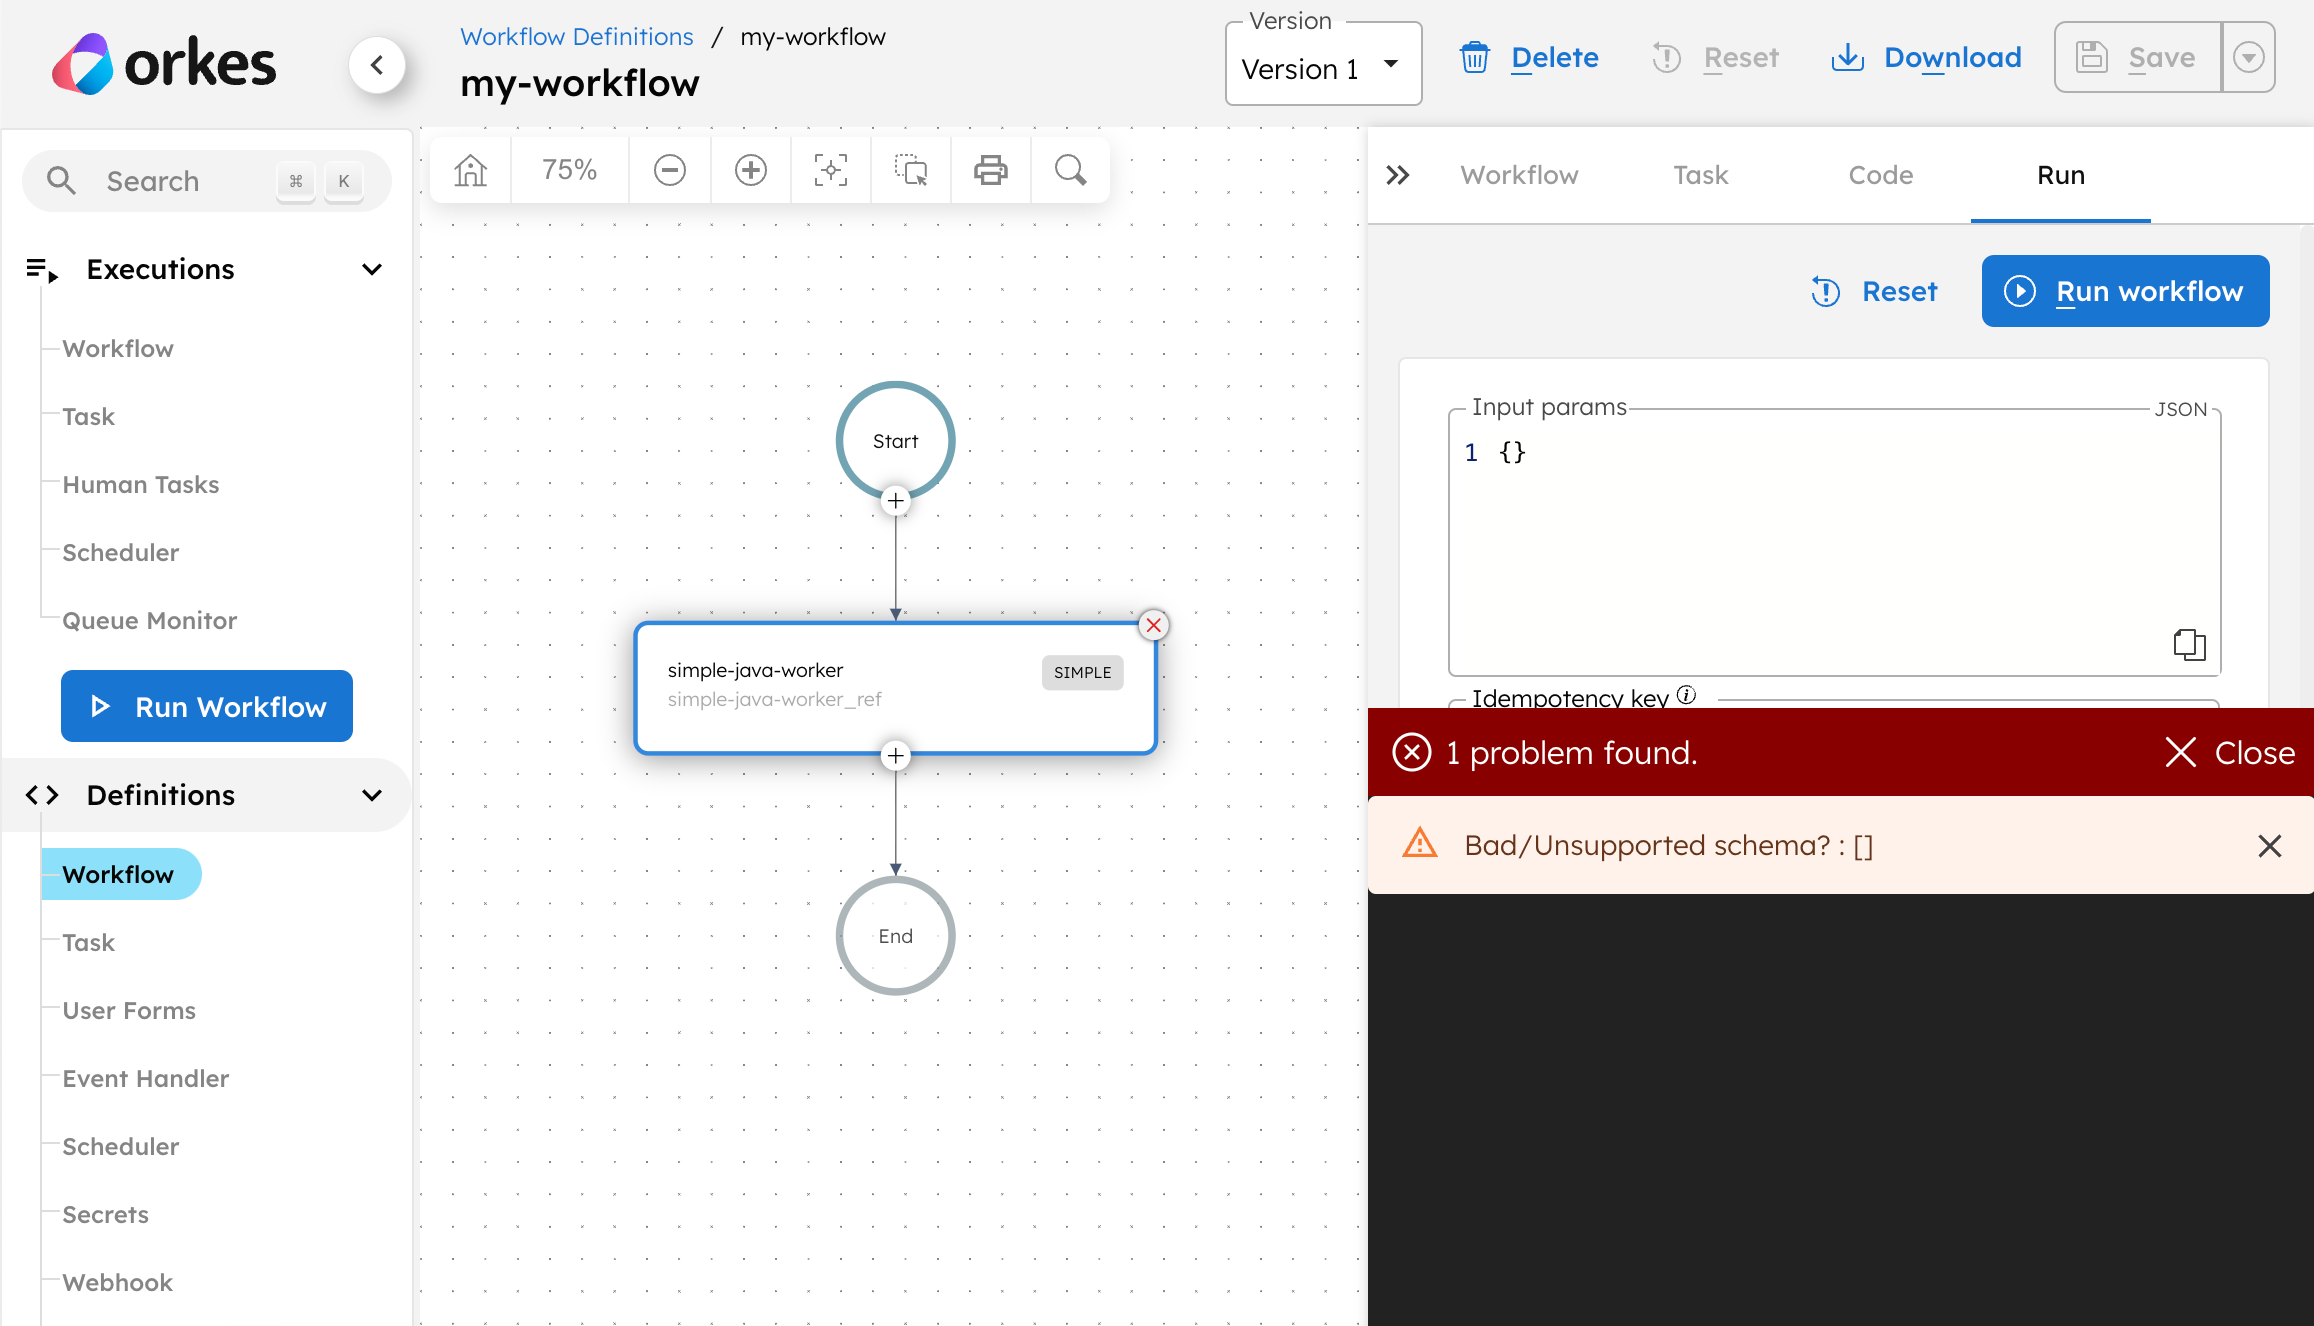Switch to the Code tab
The image size is (2314, 1326).
[1881, 175]
